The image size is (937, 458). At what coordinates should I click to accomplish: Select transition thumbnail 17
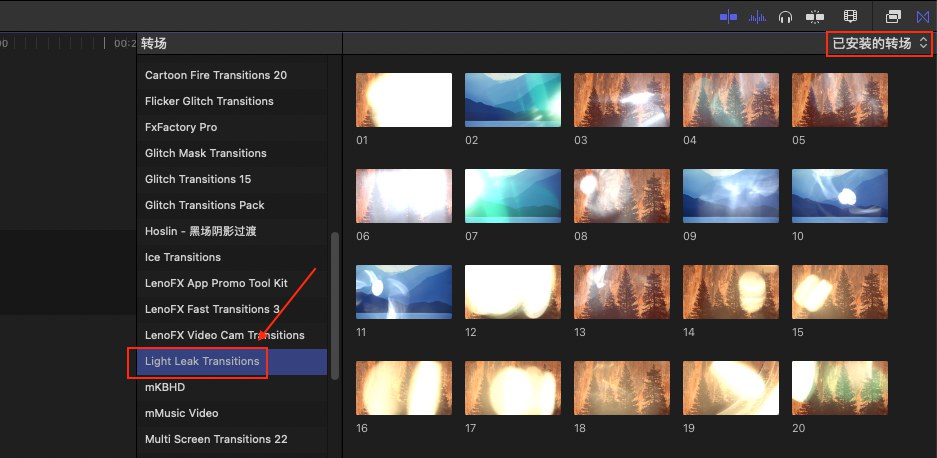[513, 388]
